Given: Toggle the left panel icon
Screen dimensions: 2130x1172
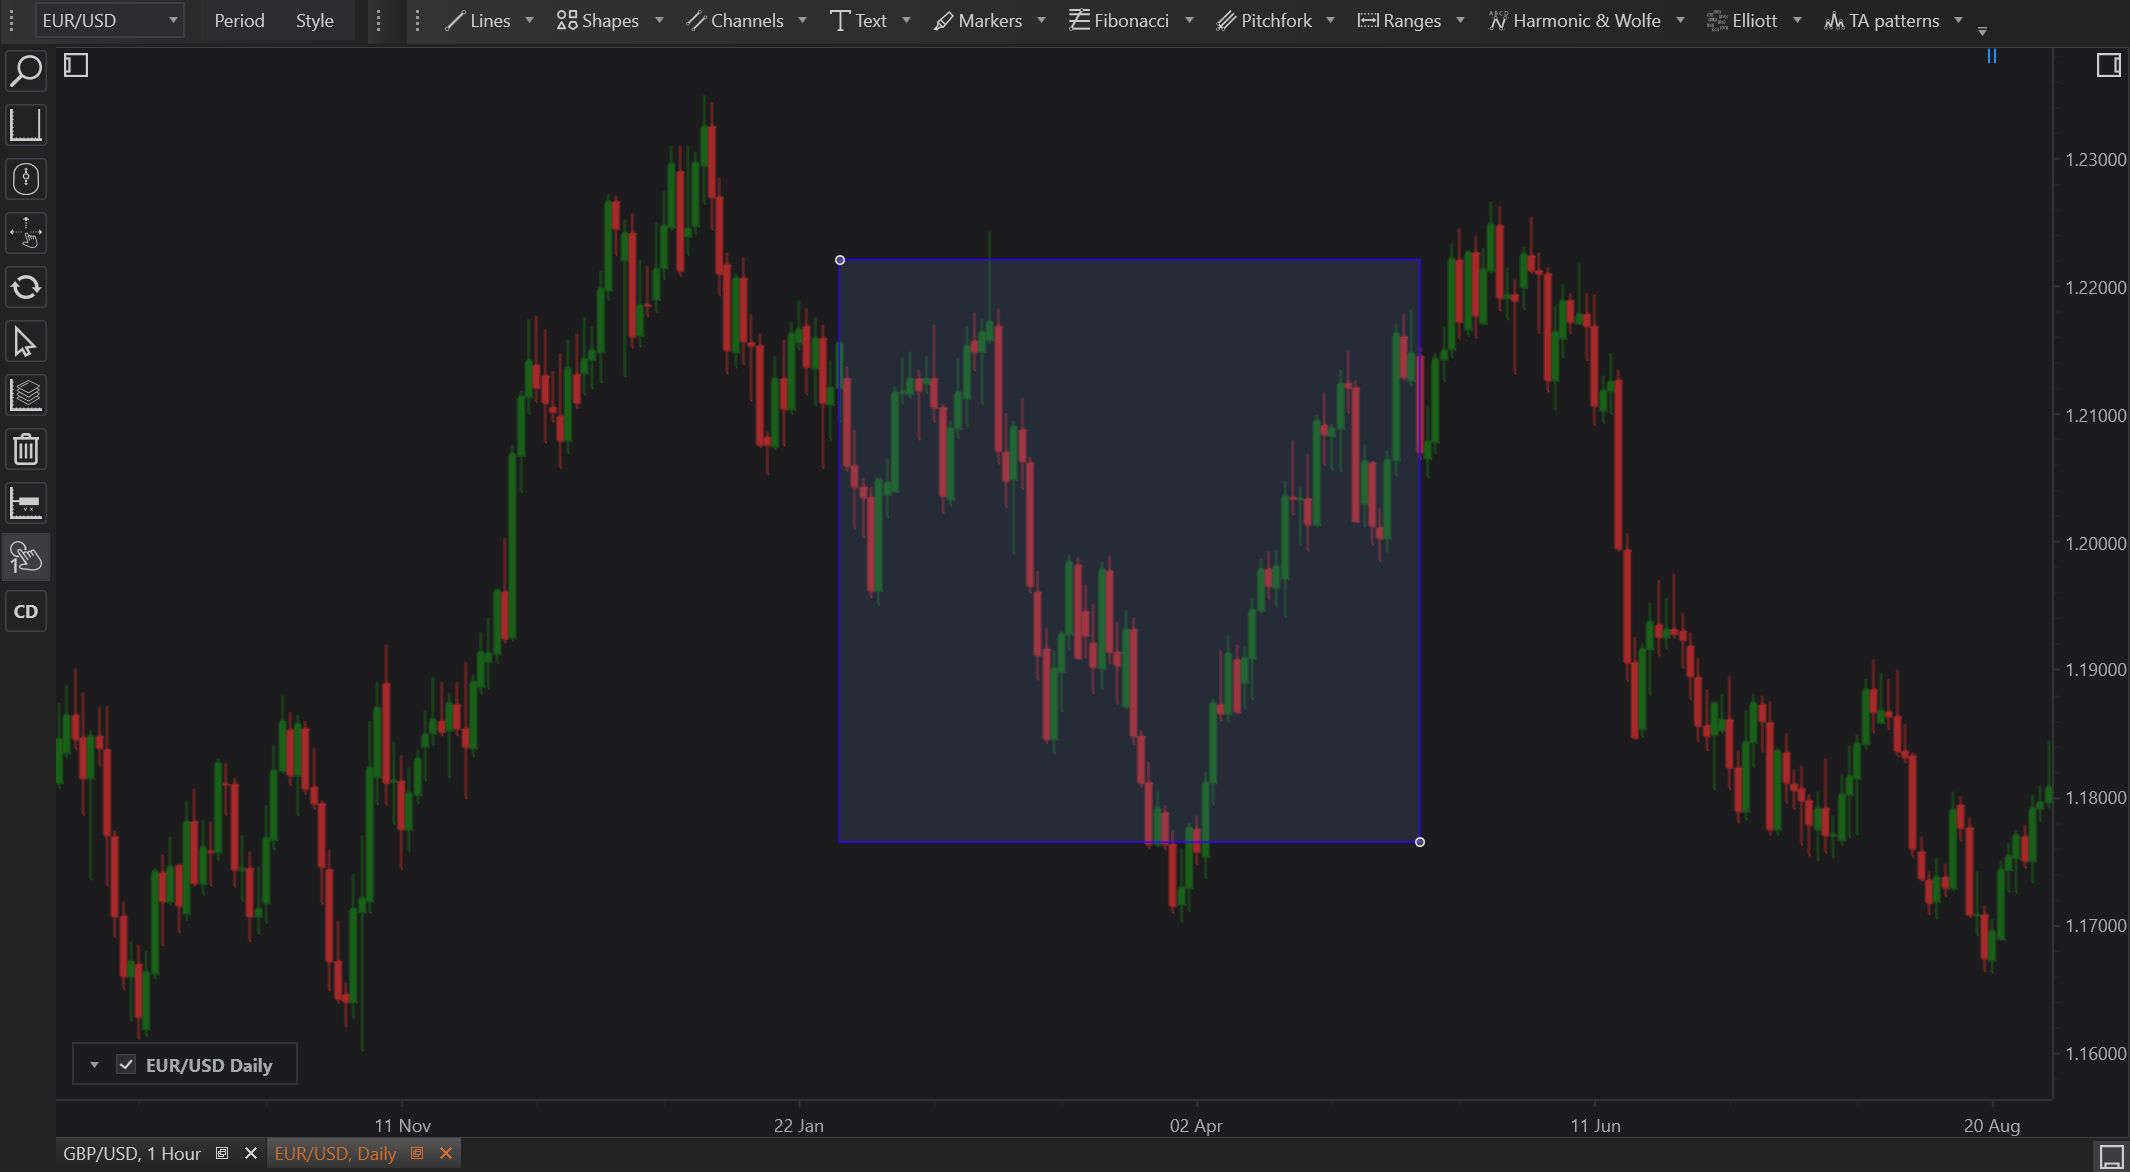Looking at the screenshot, I should pos(76,66).
